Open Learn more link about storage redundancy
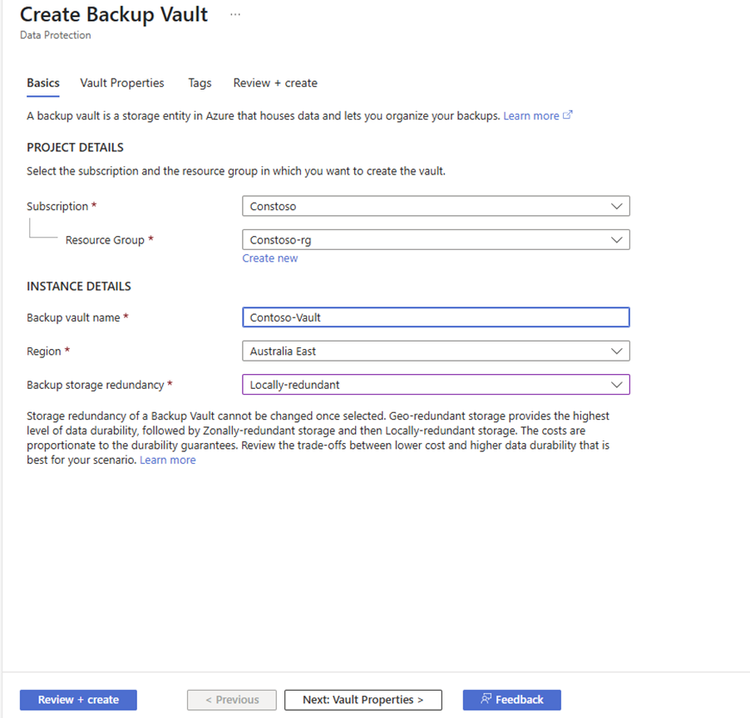This screenshot has height=718, width=750. (167, 460)
